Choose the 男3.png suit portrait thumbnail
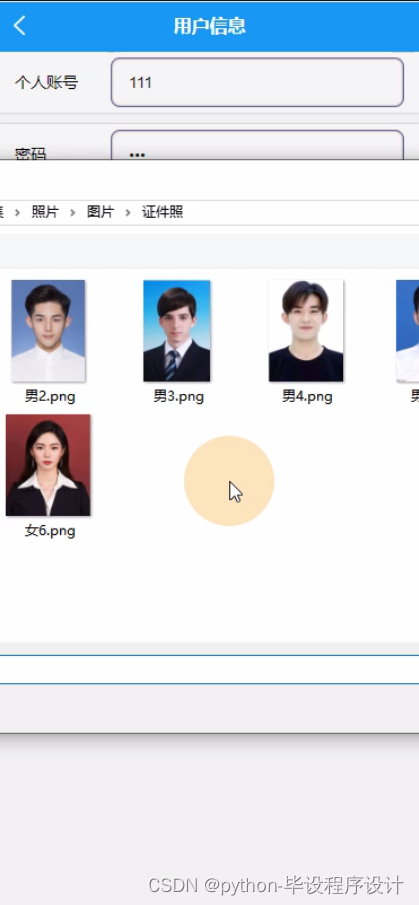 177,331
